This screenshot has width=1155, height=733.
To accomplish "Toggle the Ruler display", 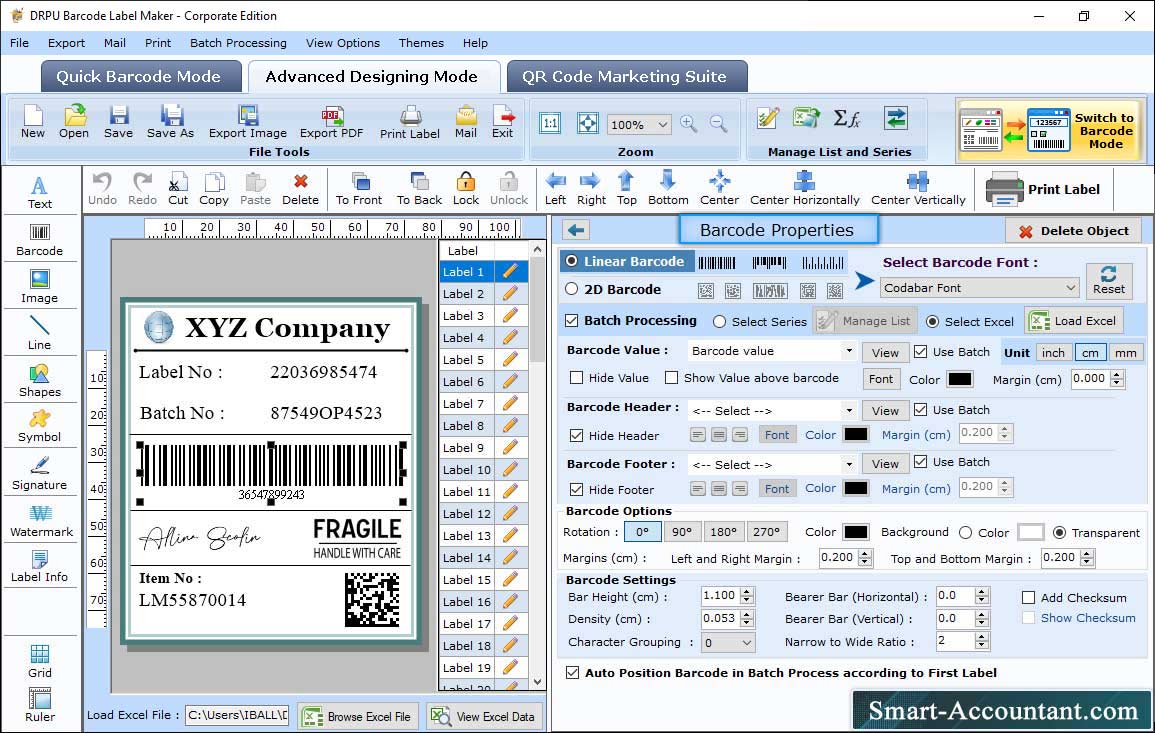I will point(40,705).
